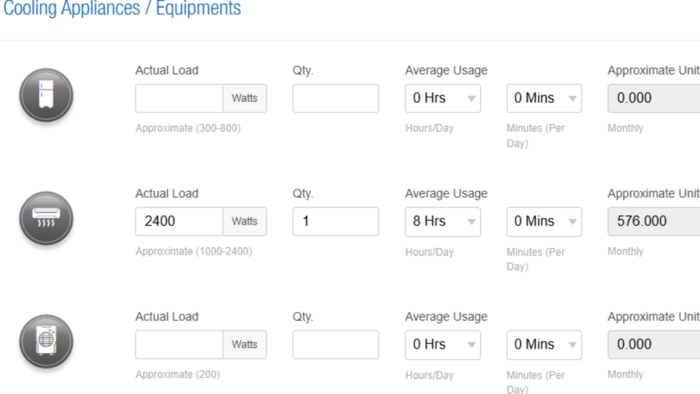
Task: Open air conditioner 0 Mins dropdown
Action: pyautogui.click(x=544, y=221)
